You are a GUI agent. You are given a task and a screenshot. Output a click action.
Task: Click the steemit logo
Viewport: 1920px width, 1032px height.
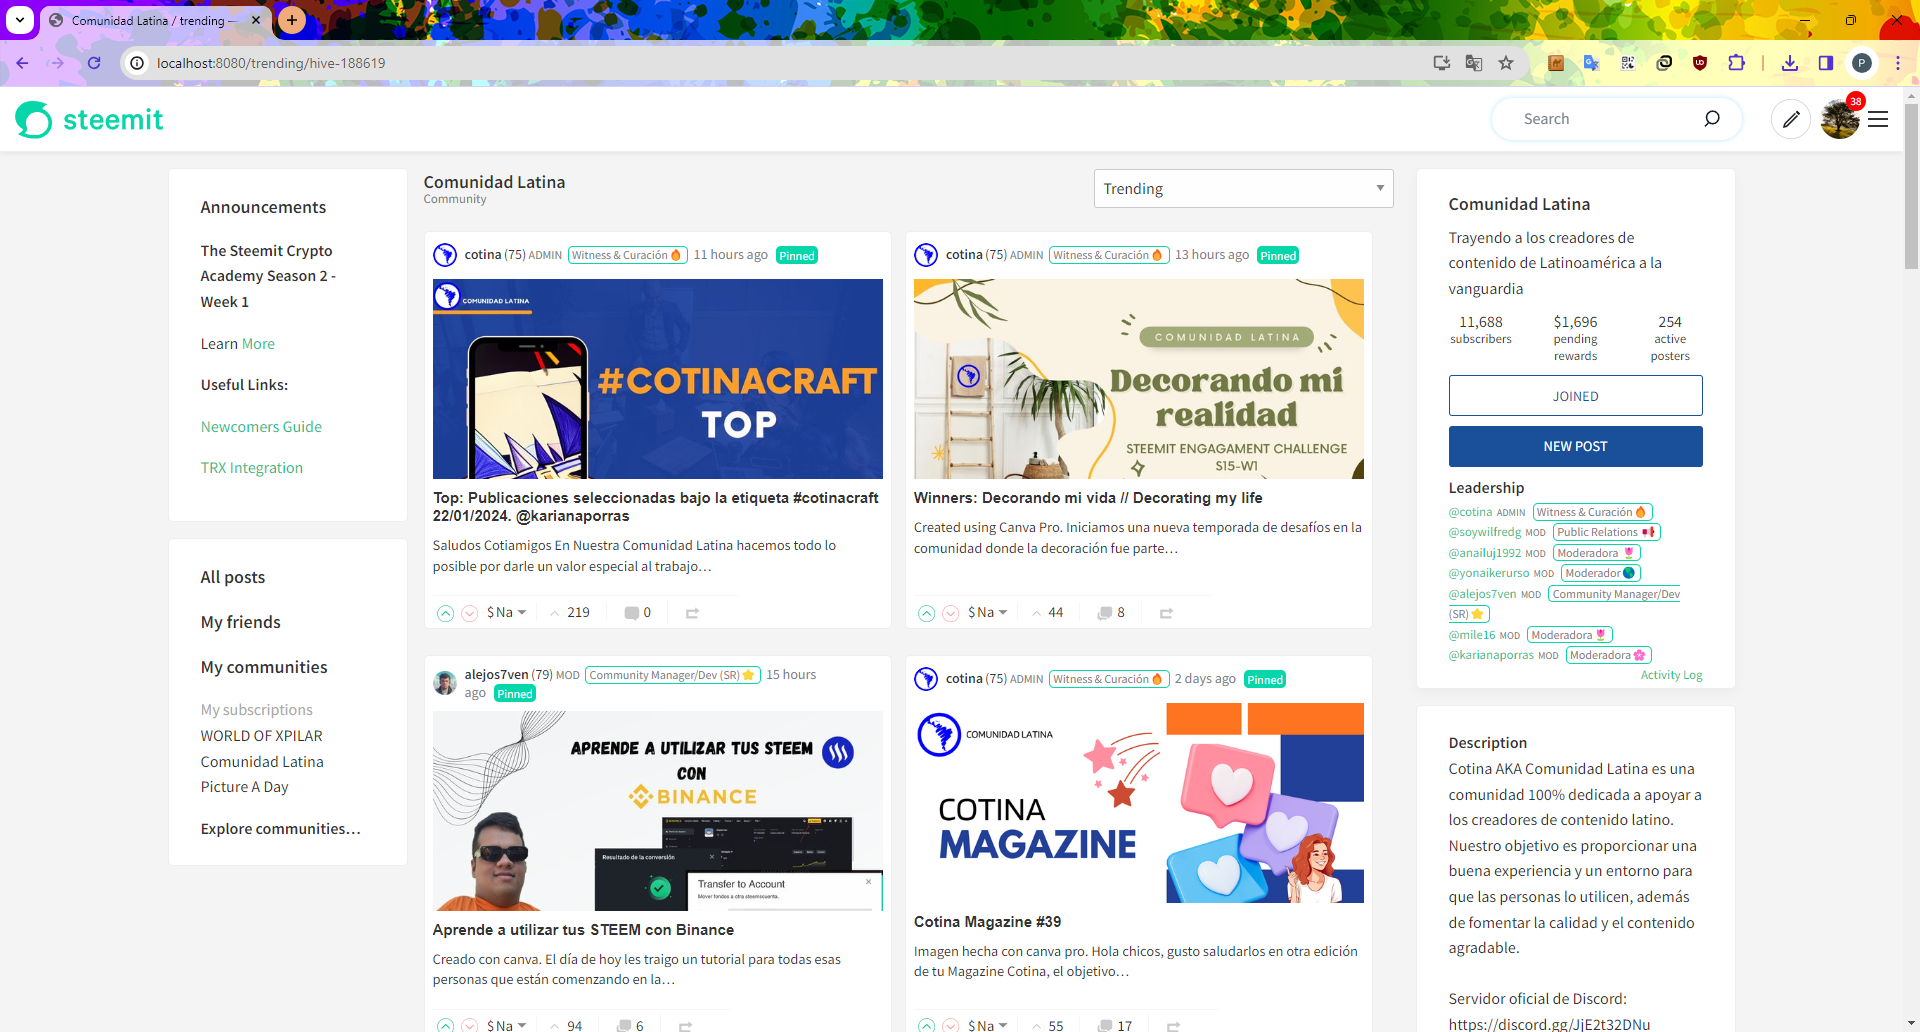point(89,120)
